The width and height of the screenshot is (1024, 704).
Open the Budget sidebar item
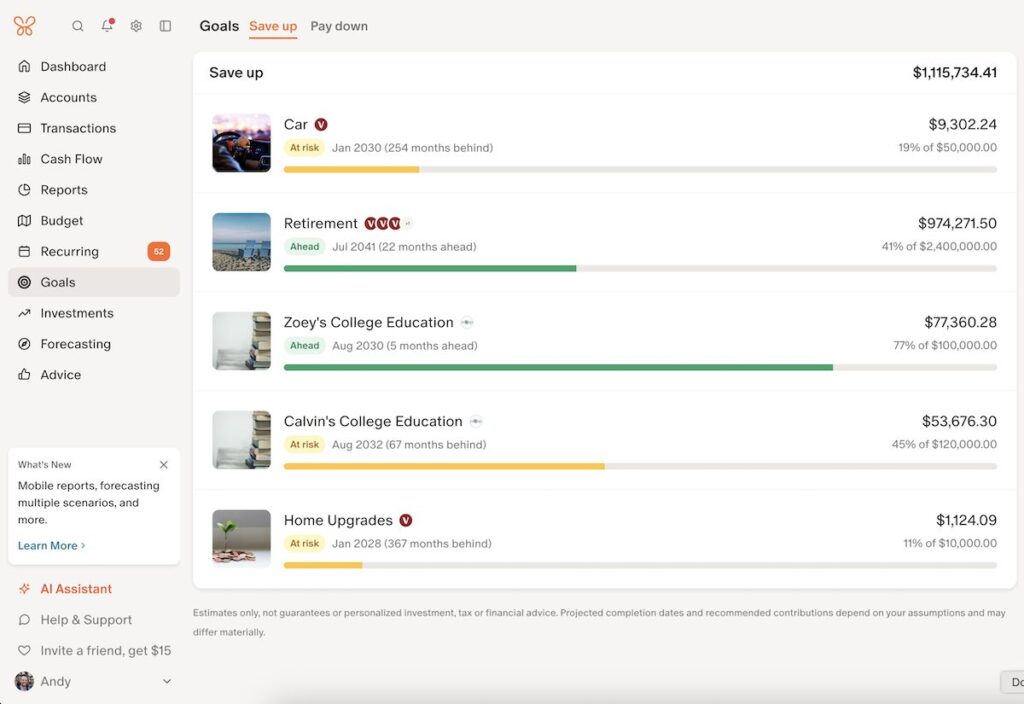point(94,221)
